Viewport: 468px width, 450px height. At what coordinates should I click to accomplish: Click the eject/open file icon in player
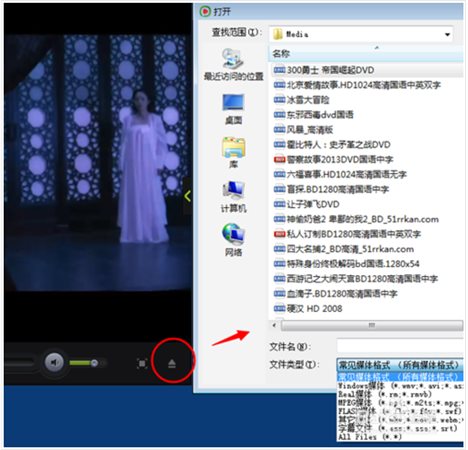(x=172, y=363)
